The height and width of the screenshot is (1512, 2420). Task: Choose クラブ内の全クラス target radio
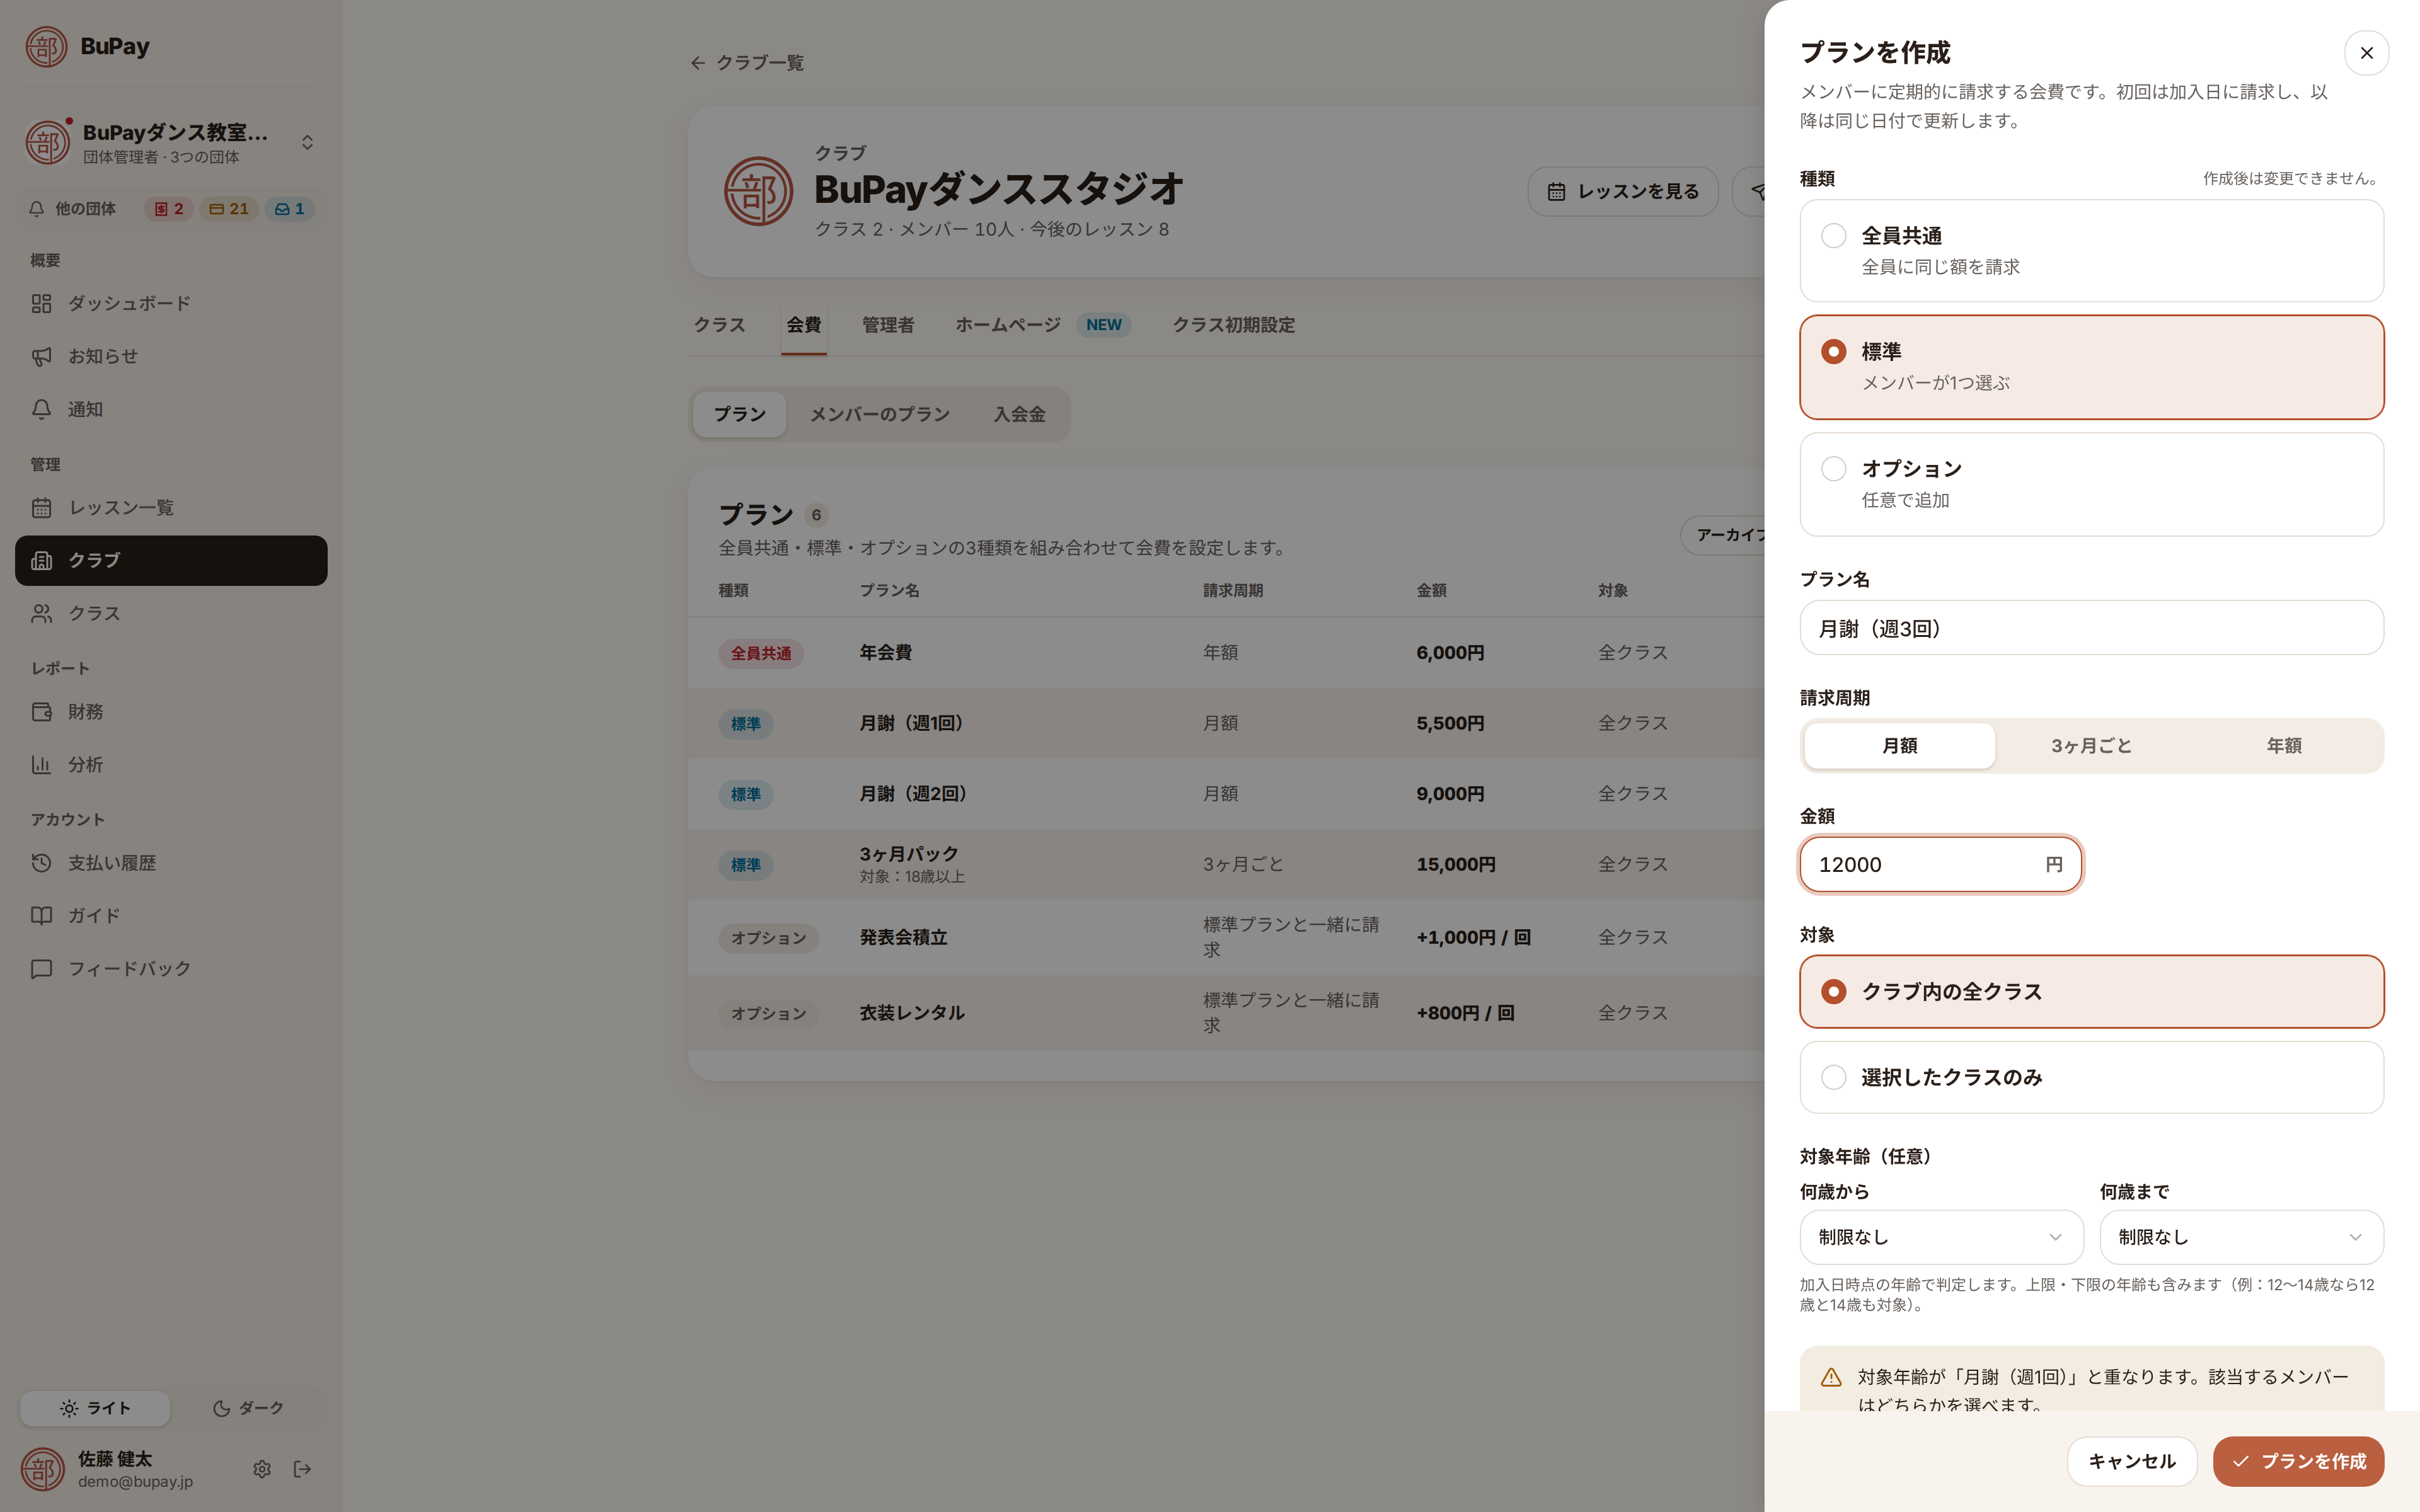coord(1833,991)
